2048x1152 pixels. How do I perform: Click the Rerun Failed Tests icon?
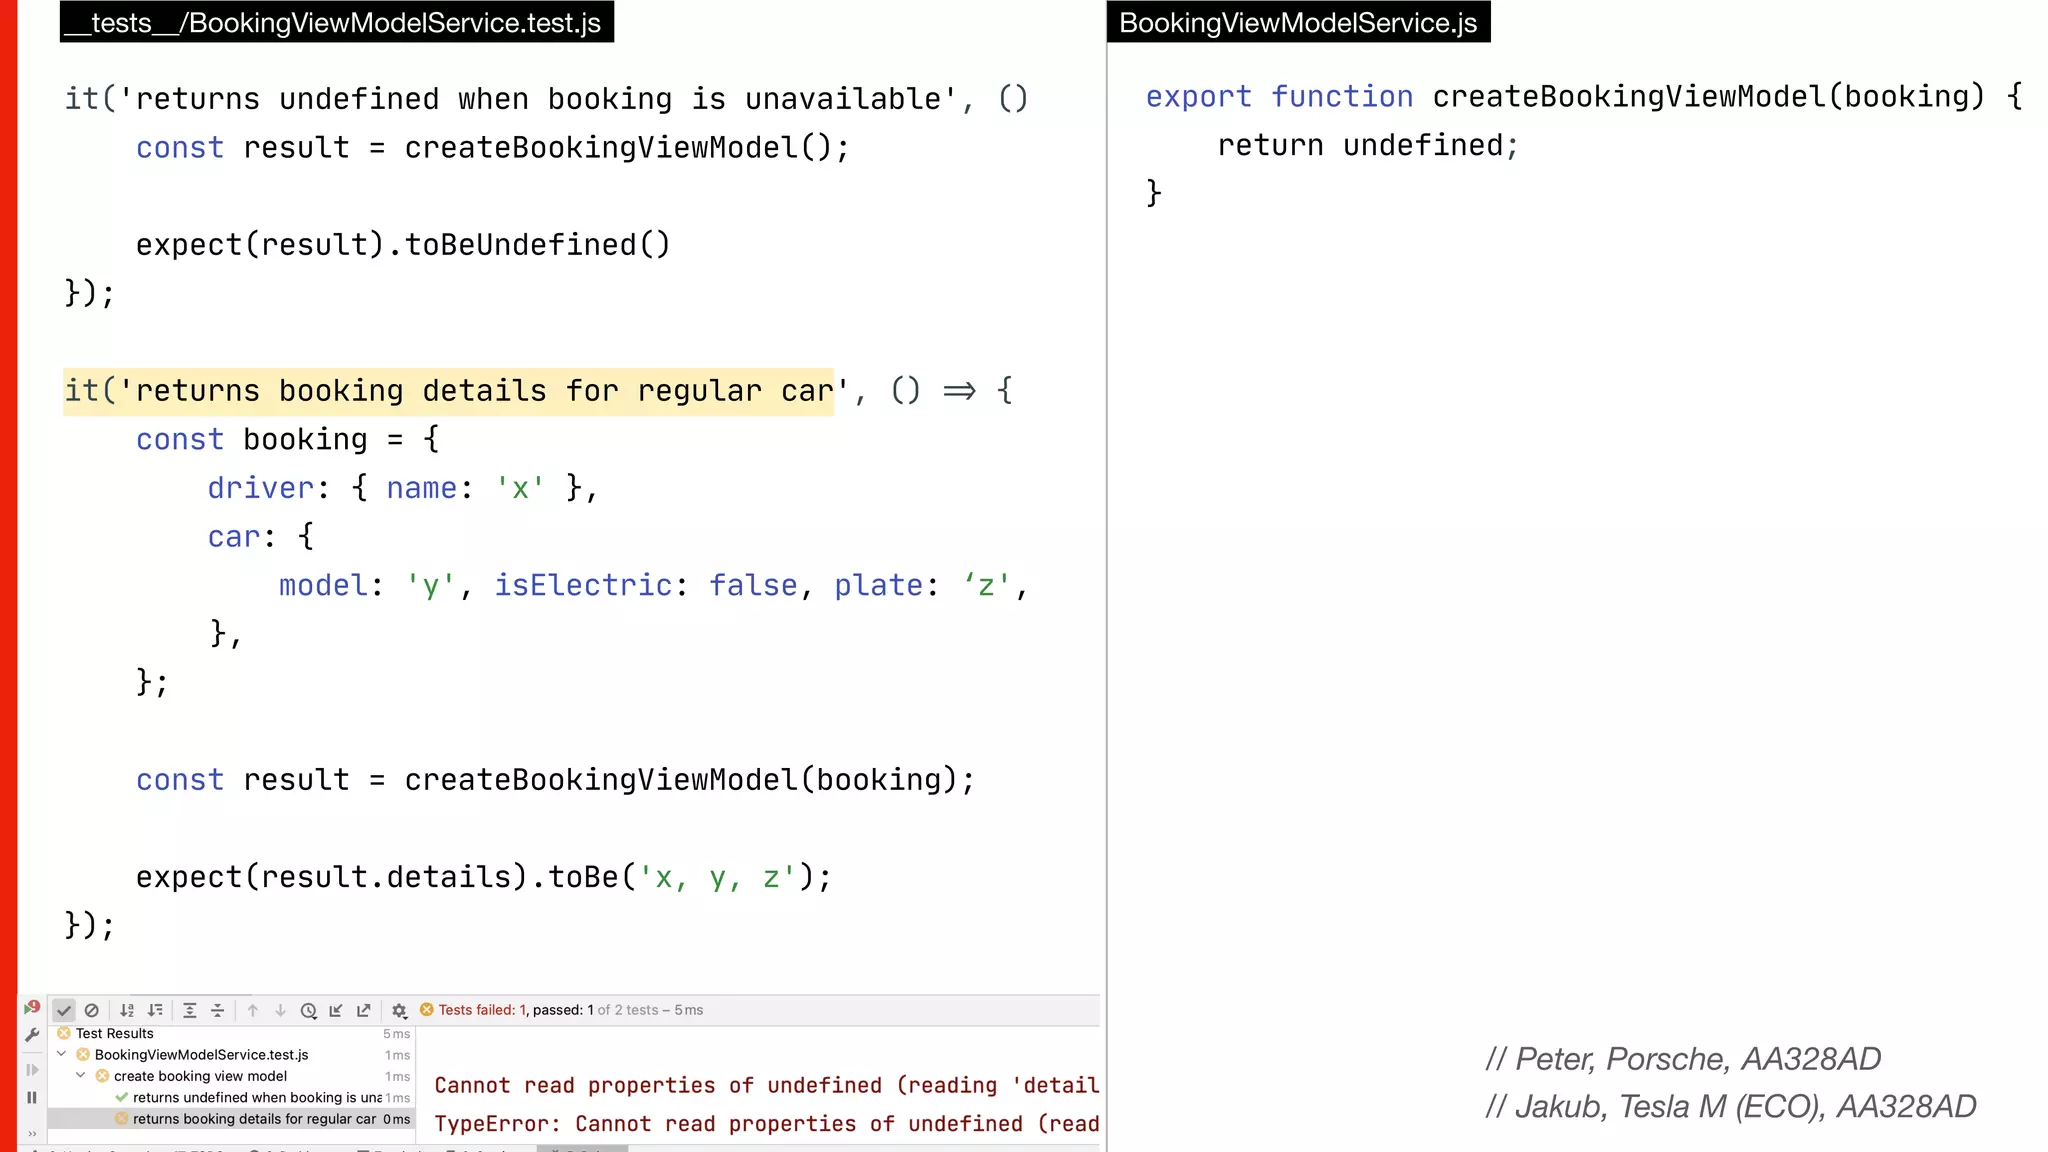click(32, 1008)
